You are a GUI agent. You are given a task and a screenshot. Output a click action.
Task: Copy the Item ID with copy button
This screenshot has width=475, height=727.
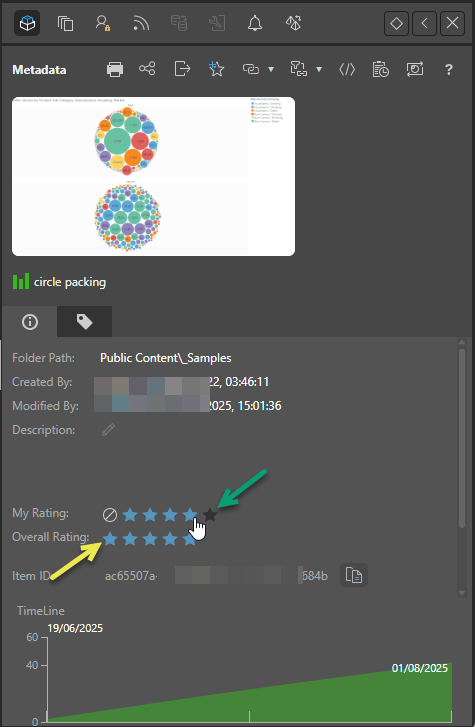pyautogui.click(x=354, y=575)
